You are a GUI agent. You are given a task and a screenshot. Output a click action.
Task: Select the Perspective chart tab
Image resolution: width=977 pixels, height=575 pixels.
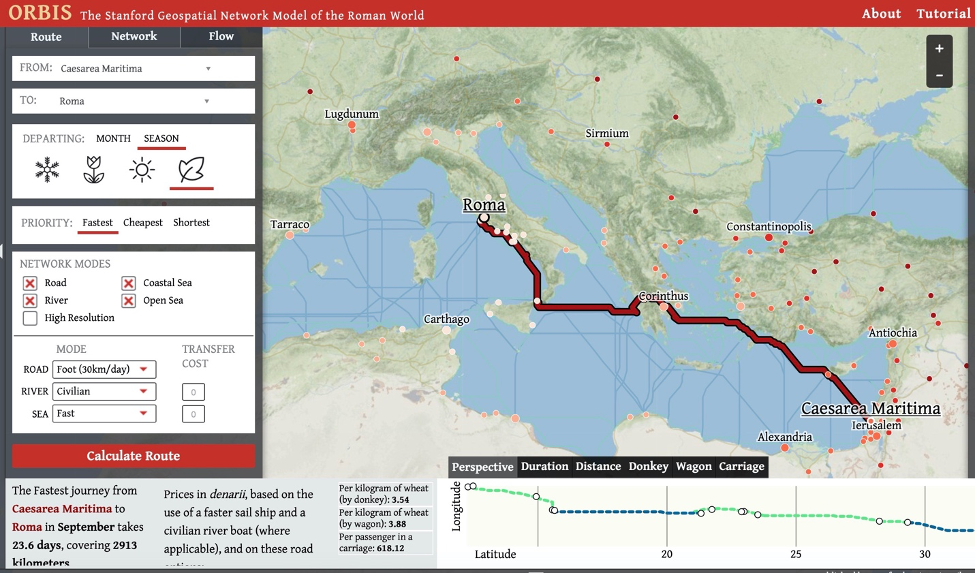[x=482, y=467]
